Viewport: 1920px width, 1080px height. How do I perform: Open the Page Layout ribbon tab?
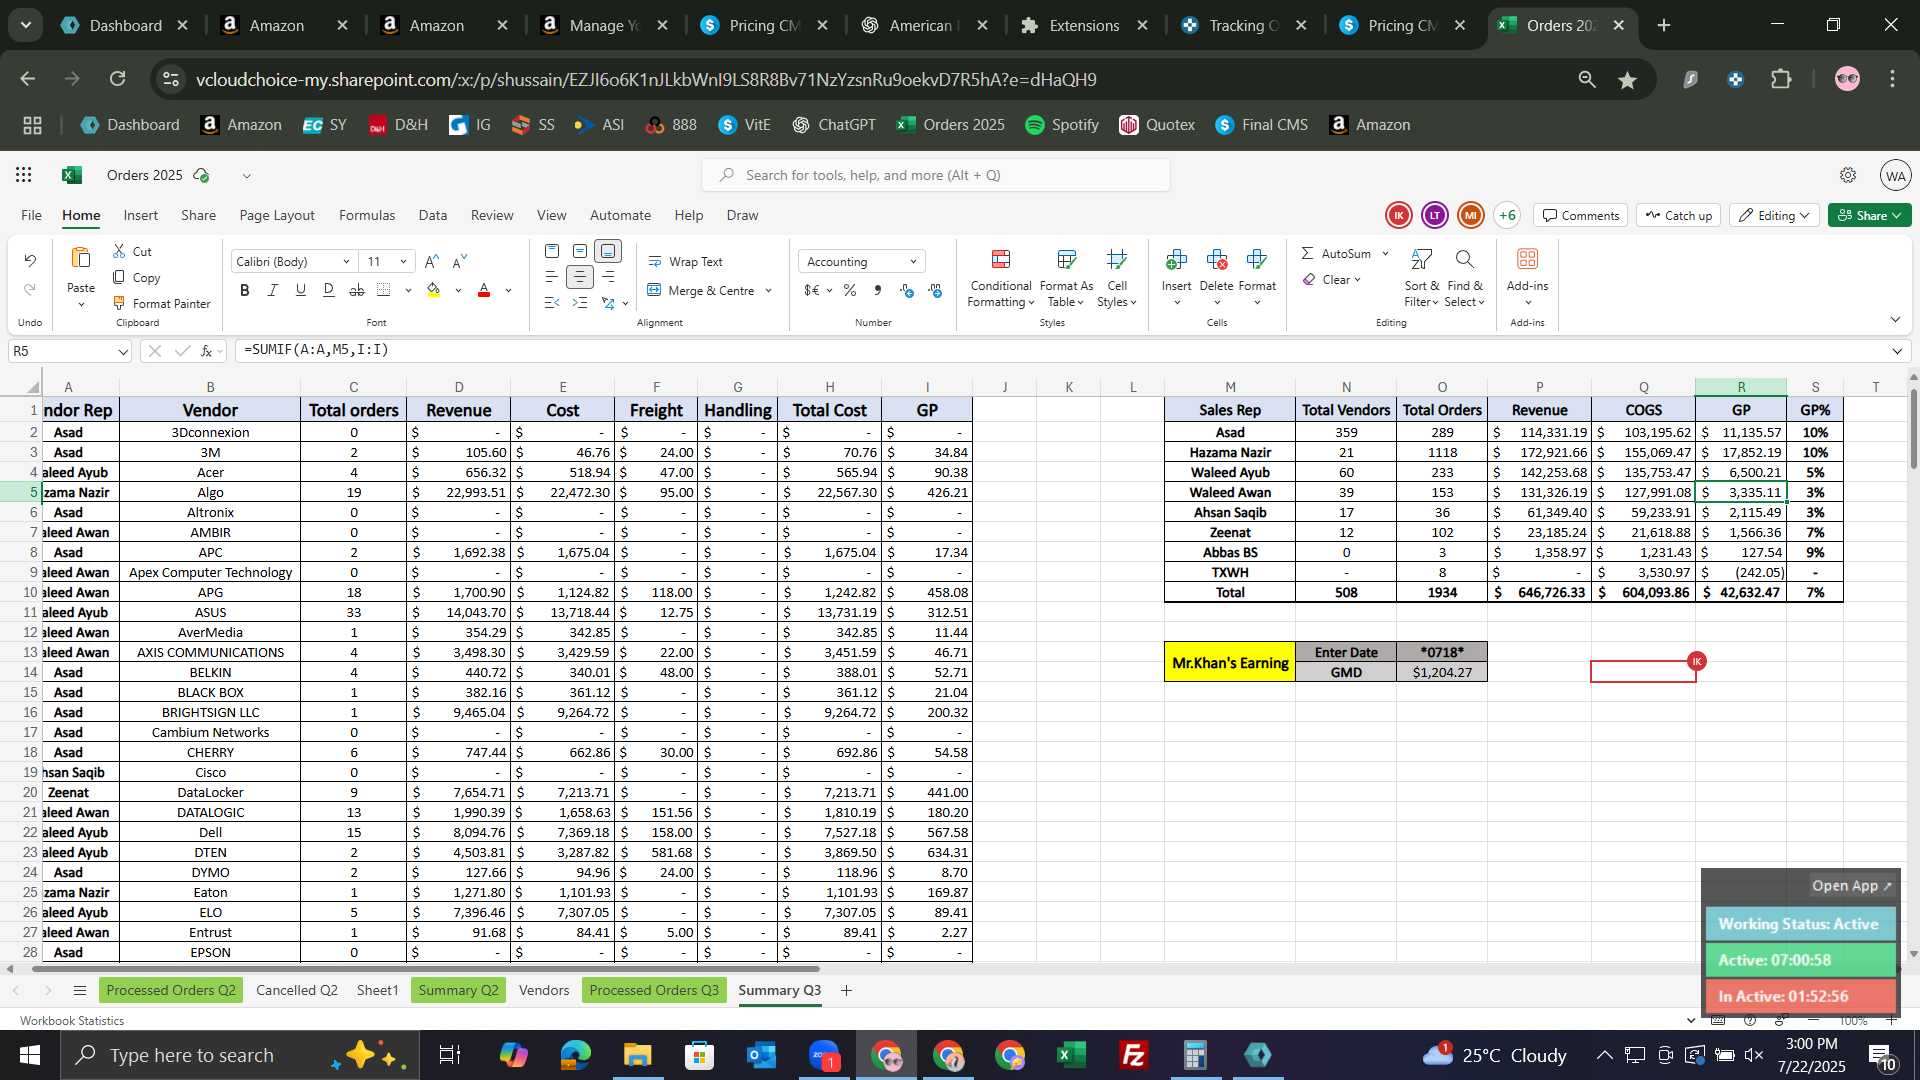[x=277, y=215]
